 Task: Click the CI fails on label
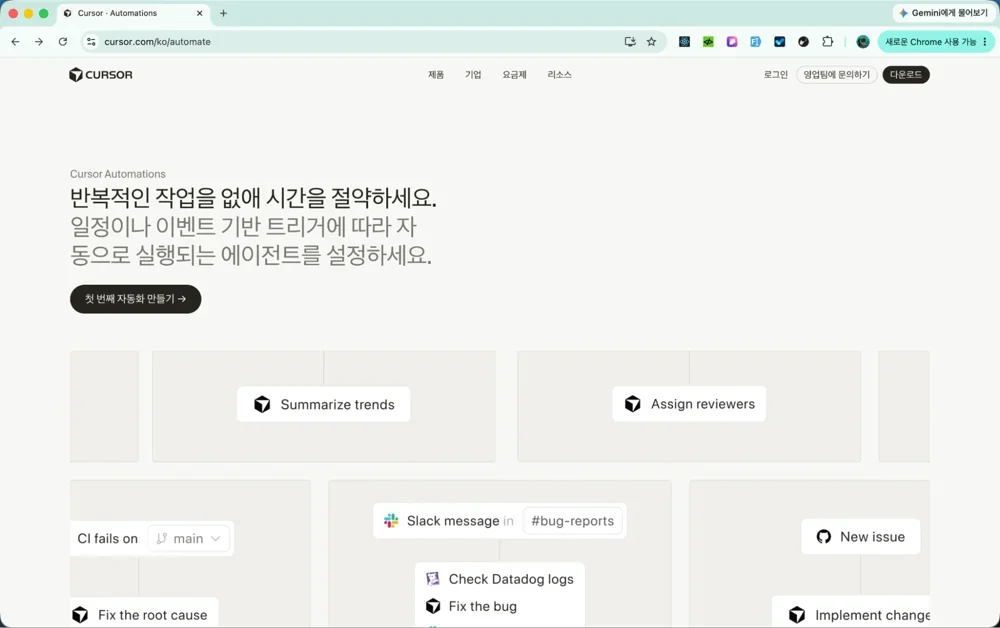[108, 539]
